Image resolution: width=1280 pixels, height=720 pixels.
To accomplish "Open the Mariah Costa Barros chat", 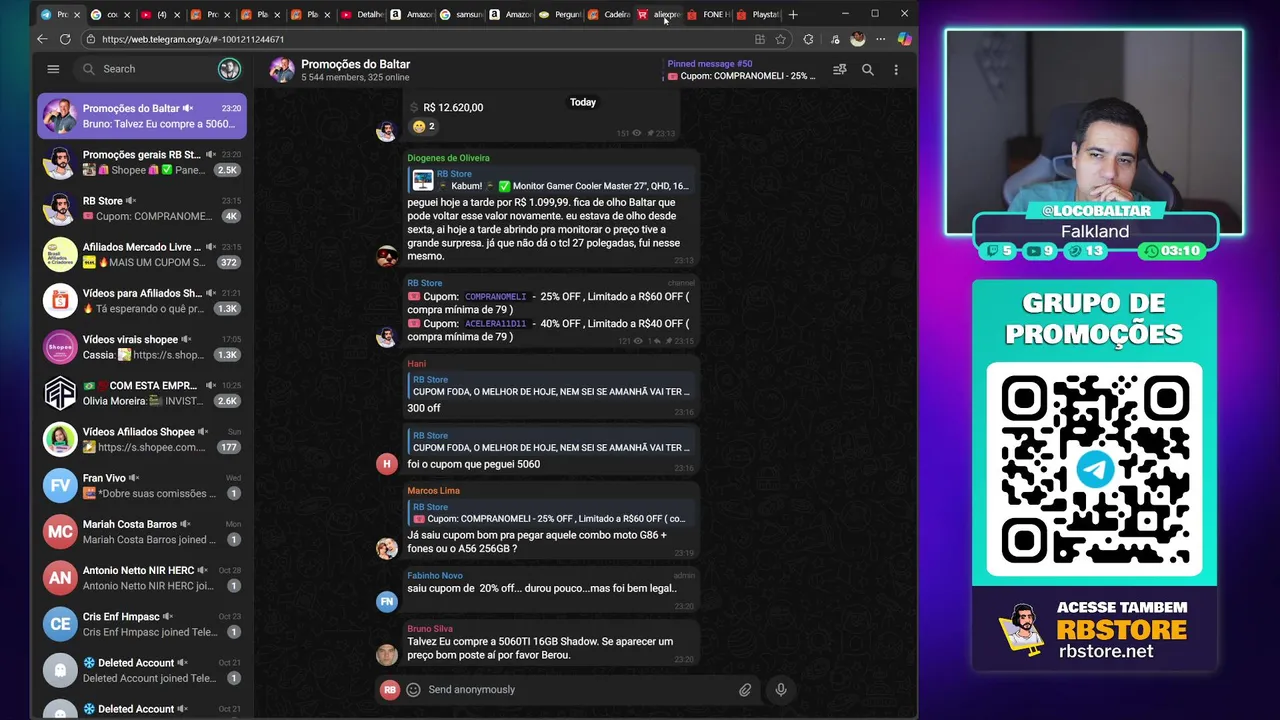I will (142, 531).
